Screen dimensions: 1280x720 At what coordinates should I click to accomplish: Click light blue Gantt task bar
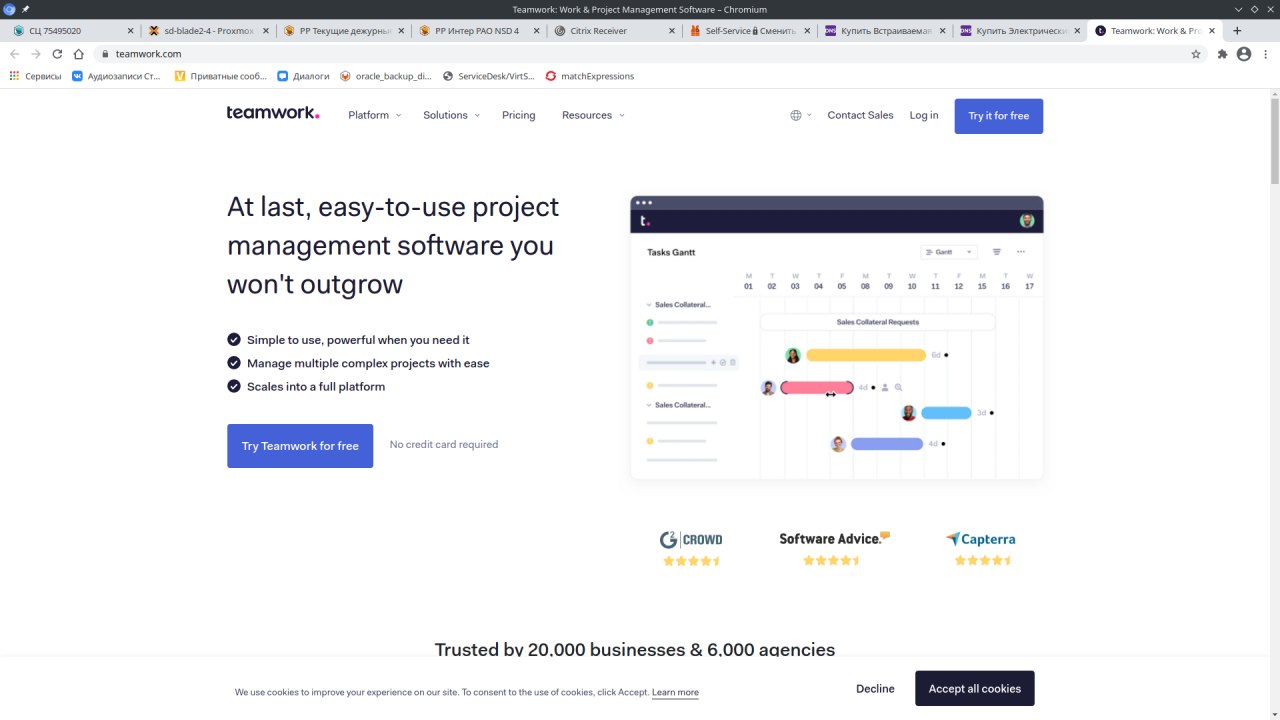[946, 413]
